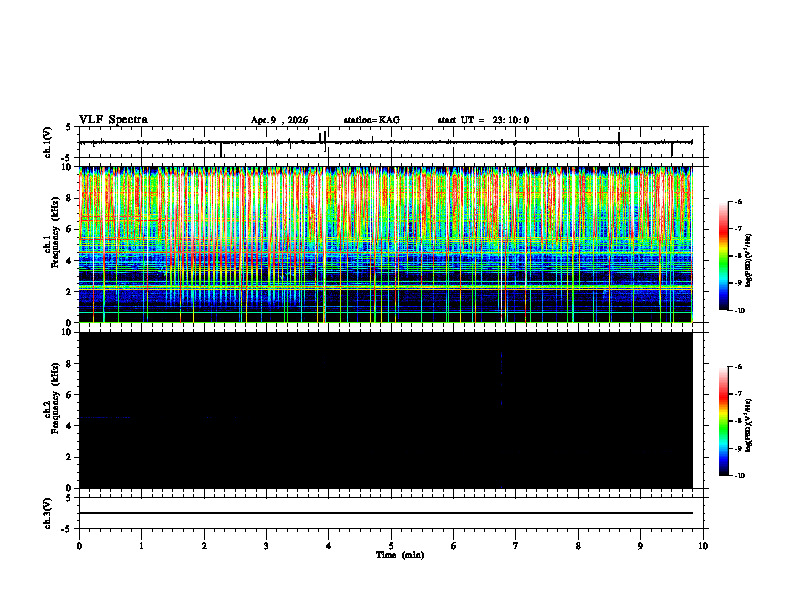Click the "7" tick on the time axis
Viewport: 792px width, 612px height.
point(516,546)
